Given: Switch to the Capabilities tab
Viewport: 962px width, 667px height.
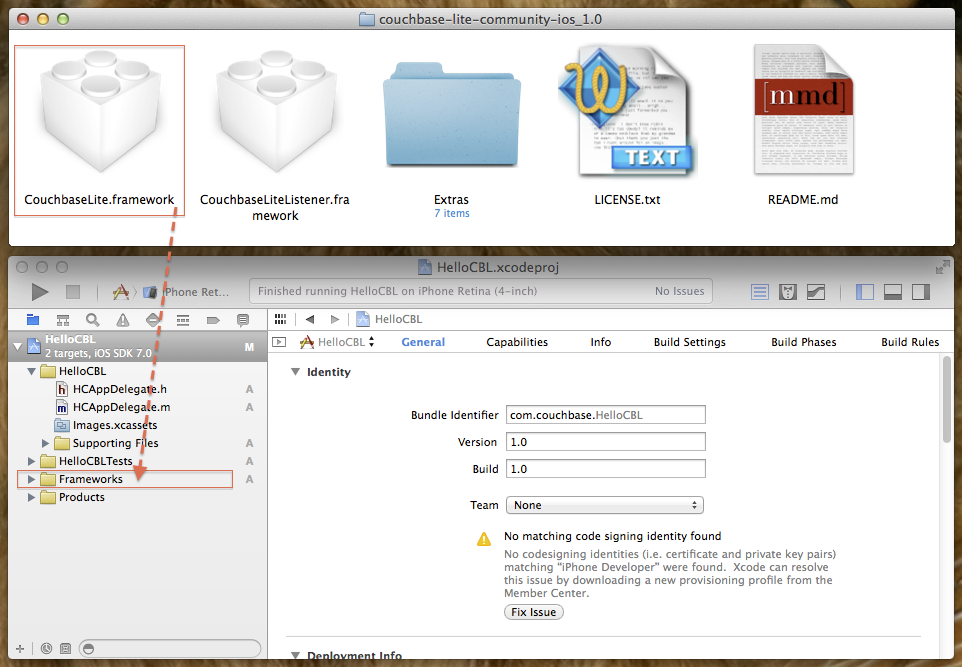Looking at the screenshot, I should click(517, 342).
